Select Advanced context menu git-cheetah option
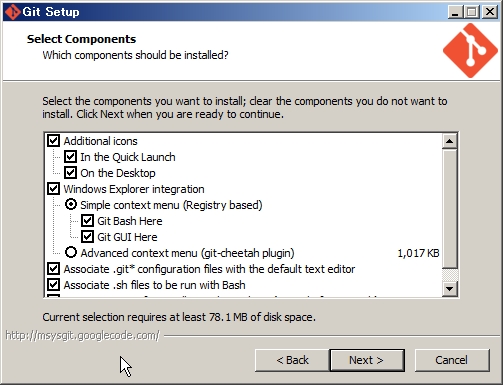Image resolution: width=503 pixels, height=385 pixels. (x=71, y=252)
